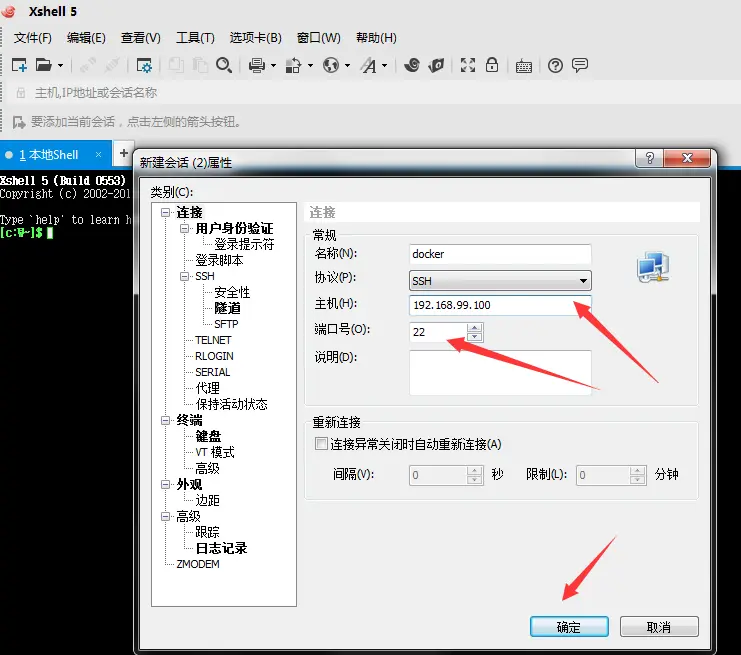Image resolution: width=741 pixels, height=655 pixels.
Task: Click the Print icon in toolbar
Action: pos(257,65)
